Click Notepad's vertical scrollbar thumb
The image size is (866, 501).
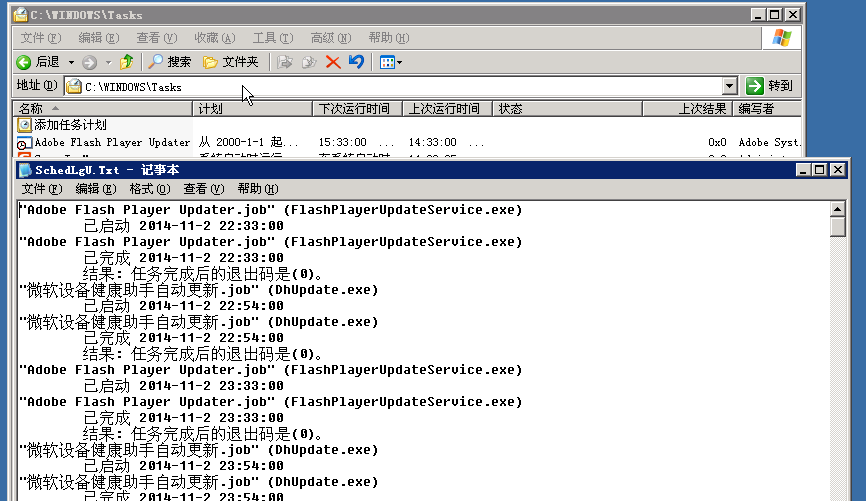(837, 227)
